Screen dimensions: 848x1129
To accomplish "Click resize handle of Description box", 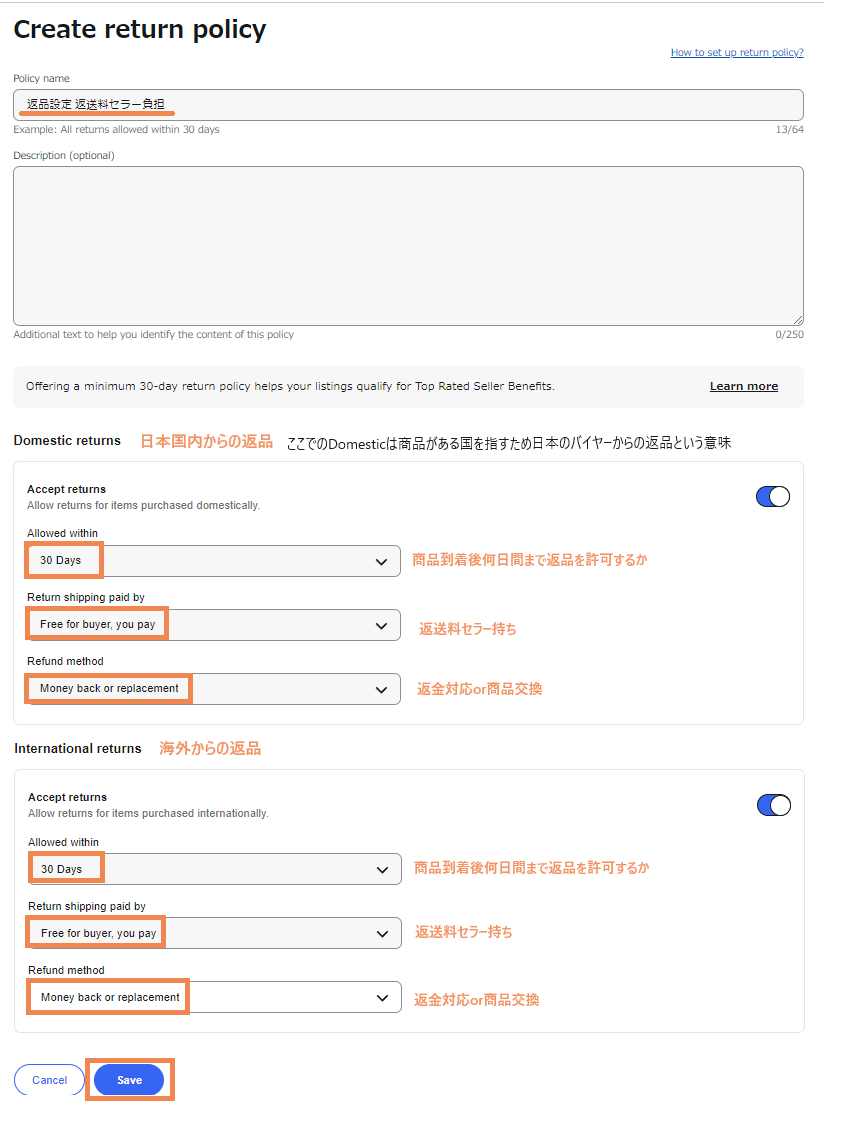I will (798, 320).
